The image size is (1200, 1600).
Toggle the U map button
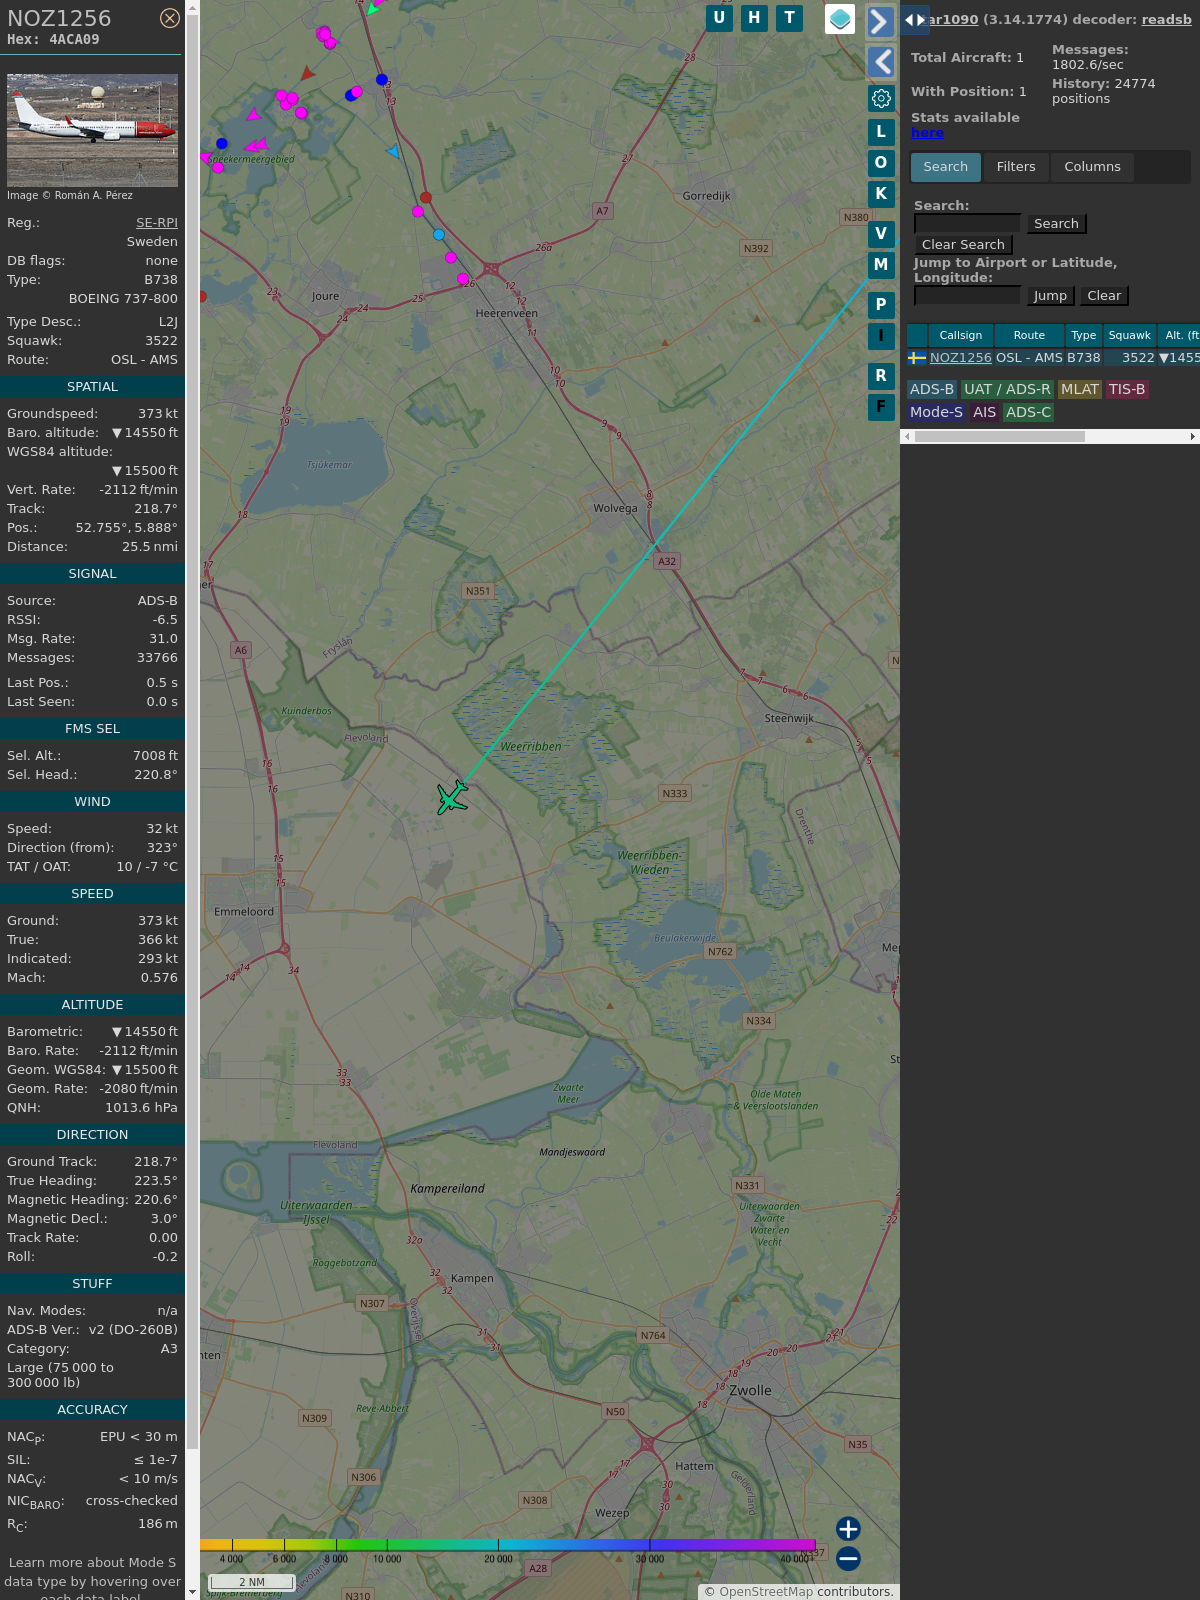[x=719, y=18]
